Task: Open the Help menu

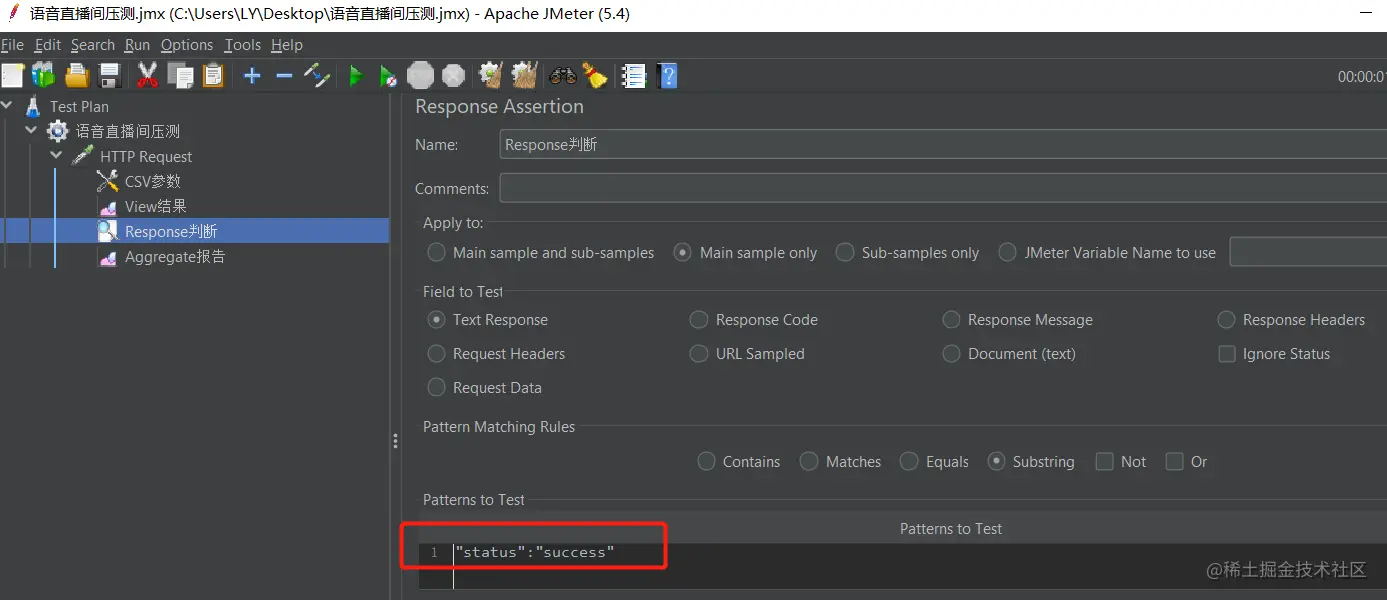Action: (286, 45)
